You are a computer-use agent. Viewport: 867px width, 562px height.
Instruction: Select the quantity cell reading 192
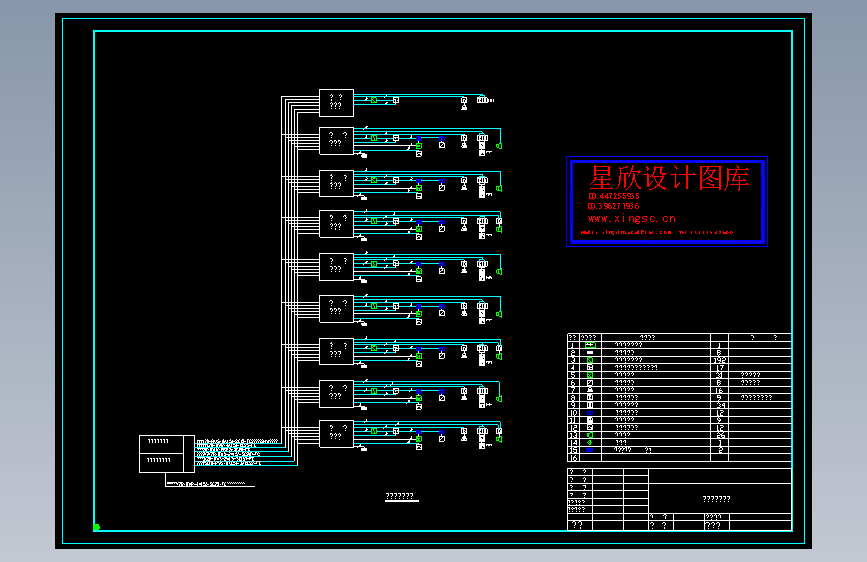coord(719,360)
